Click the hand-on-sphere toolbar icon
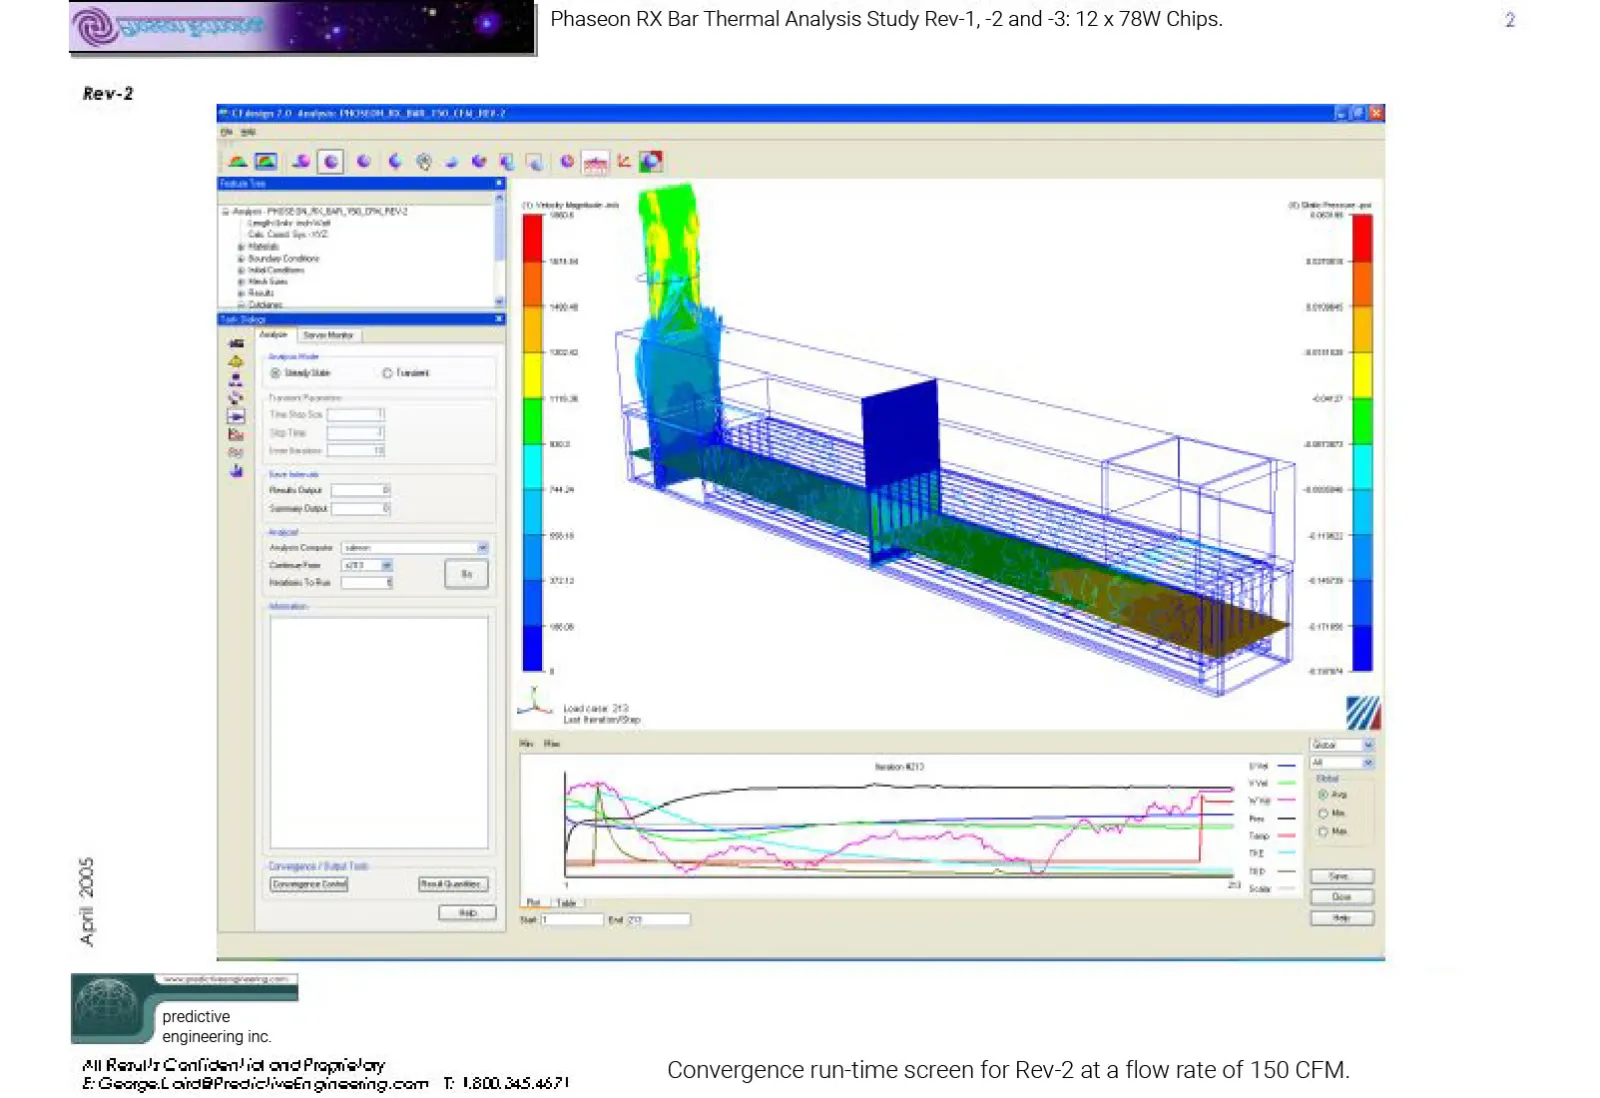 tap(424, 161)
